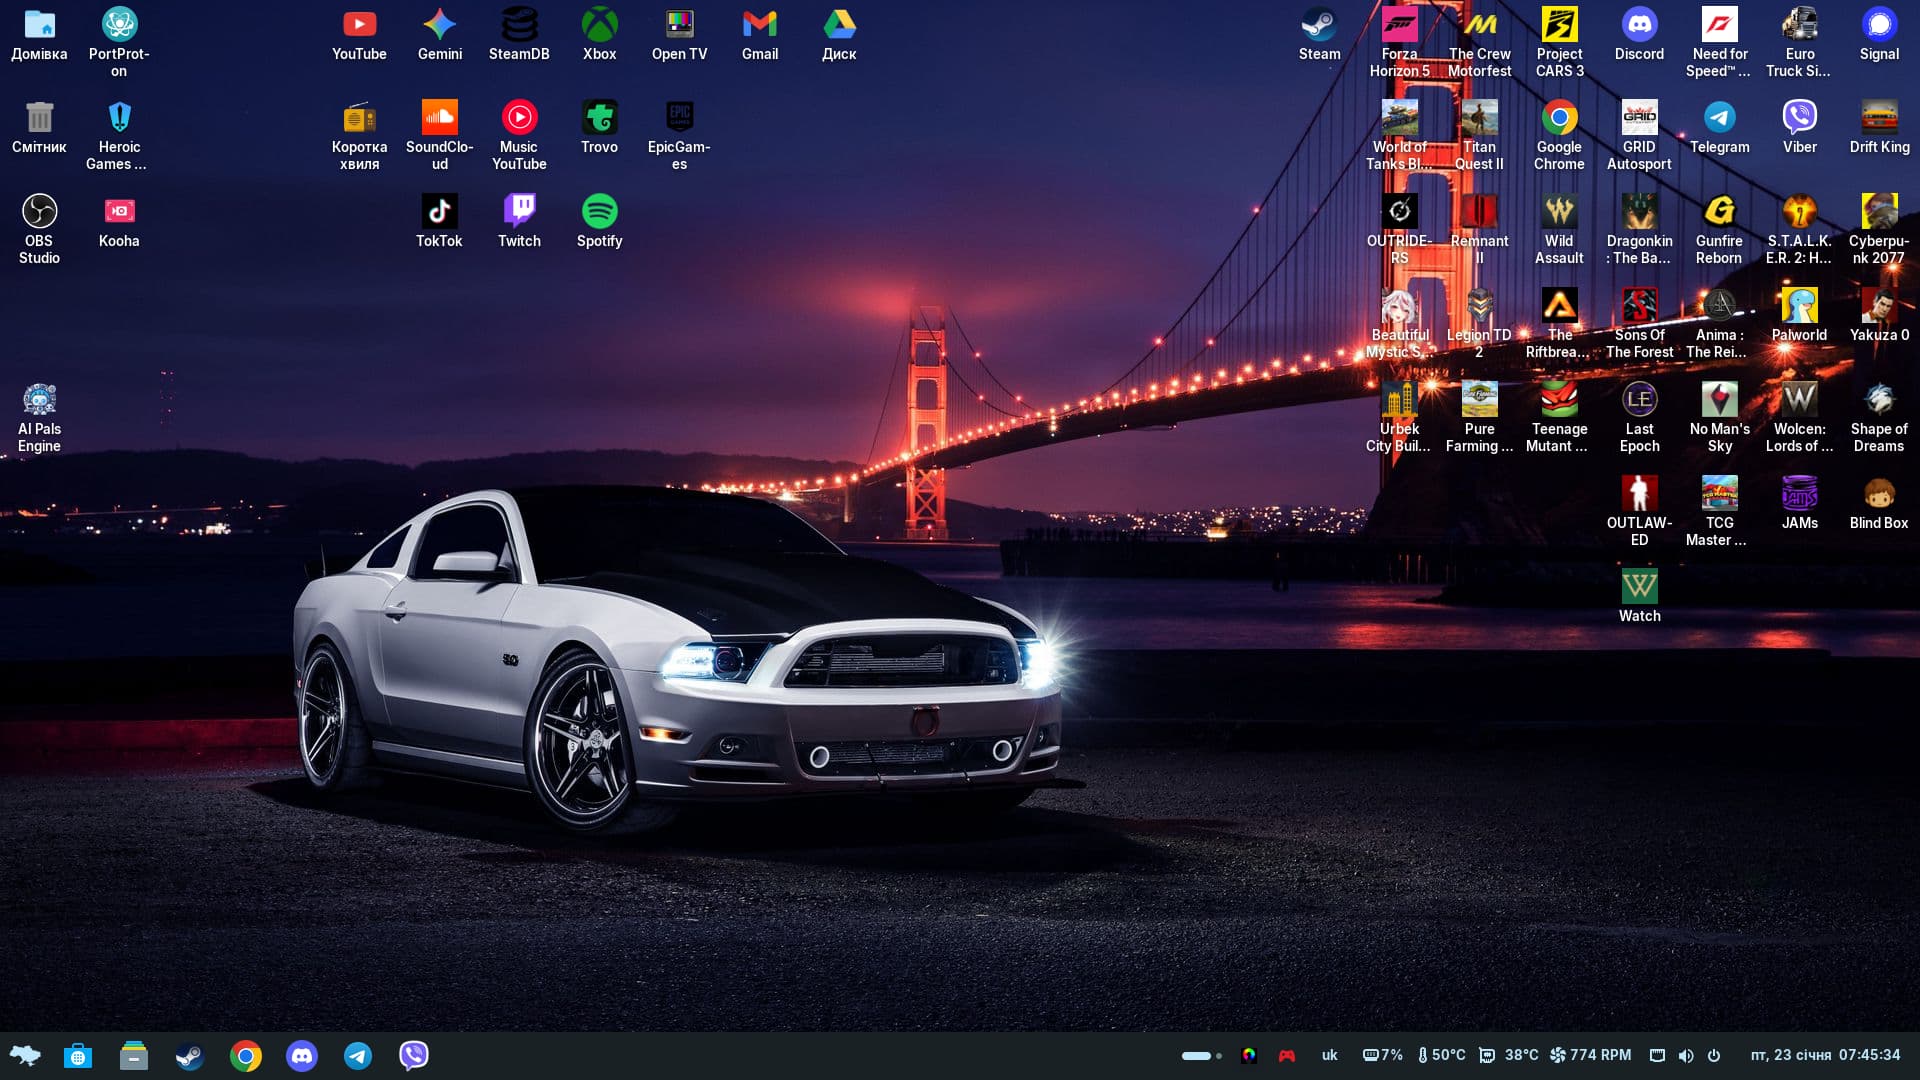Click the date and time clock
Screen dimensions: 1920x1080
click(1825, 1056)
